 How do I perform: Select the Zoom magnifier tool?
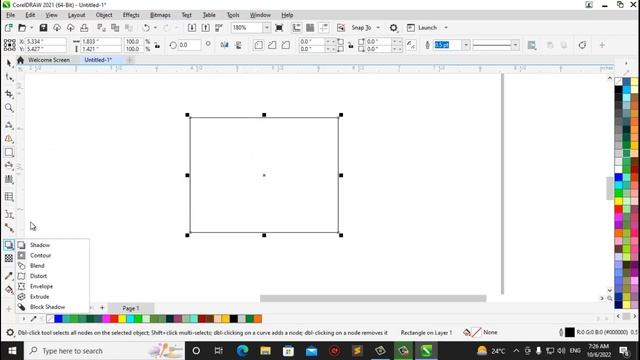coord(9,108)
